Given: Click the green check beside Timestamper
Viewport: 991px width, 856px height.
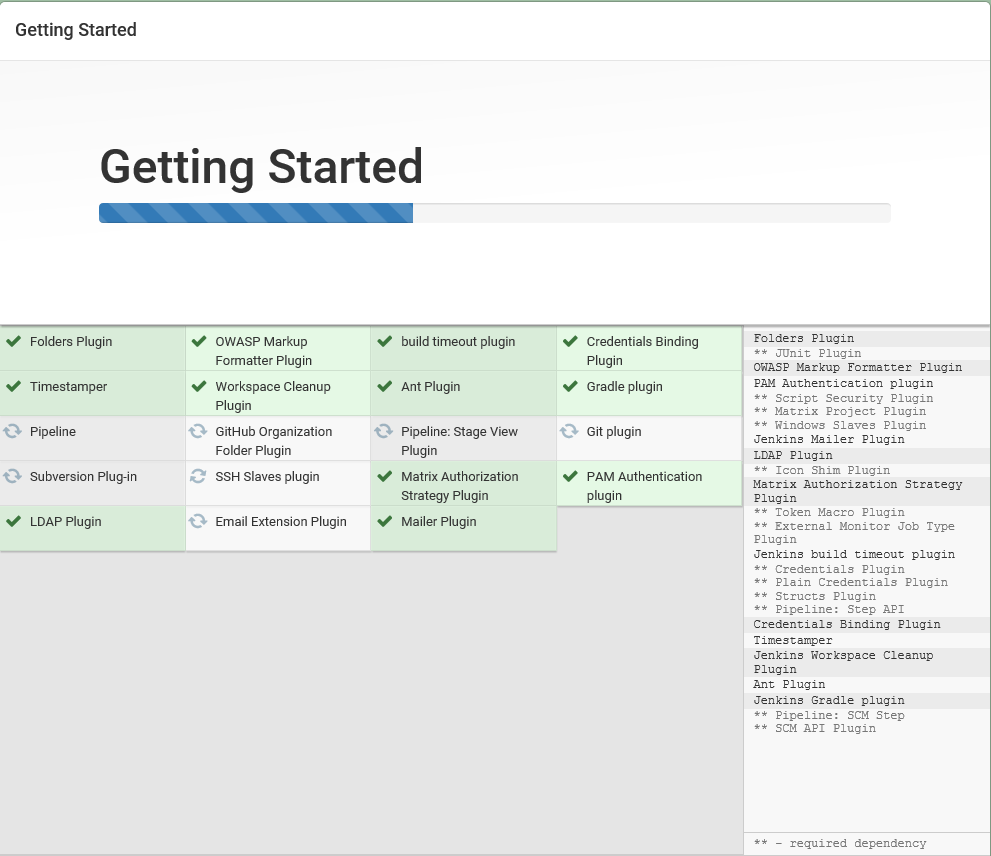Looking at the screenshot, I should click(13, 386).
